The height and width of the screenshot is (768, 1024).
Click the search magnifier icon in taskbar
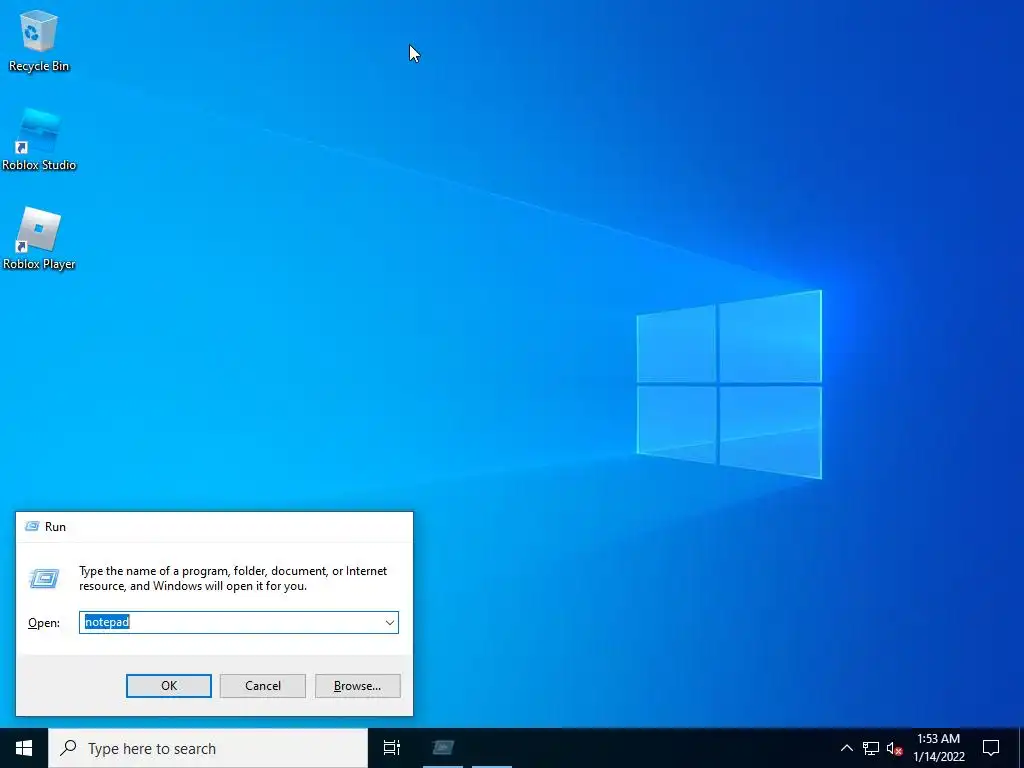point(68,748)
